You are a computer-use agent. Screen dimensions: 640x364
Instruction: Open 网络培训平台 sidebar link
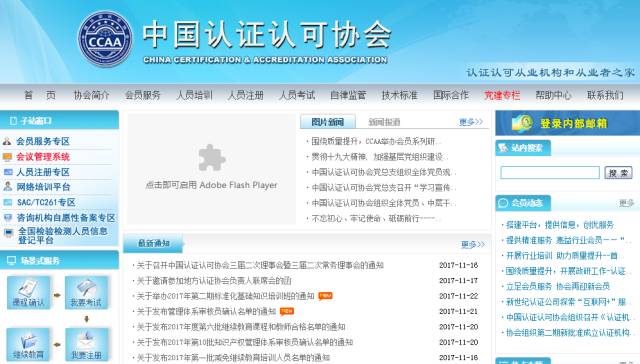pyautogui.click(x=43, y=187)
